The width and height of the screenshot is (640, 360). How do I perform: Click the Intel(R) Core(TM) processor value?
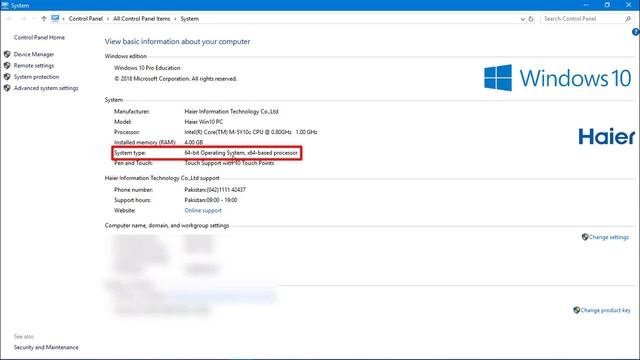[251, 132]
